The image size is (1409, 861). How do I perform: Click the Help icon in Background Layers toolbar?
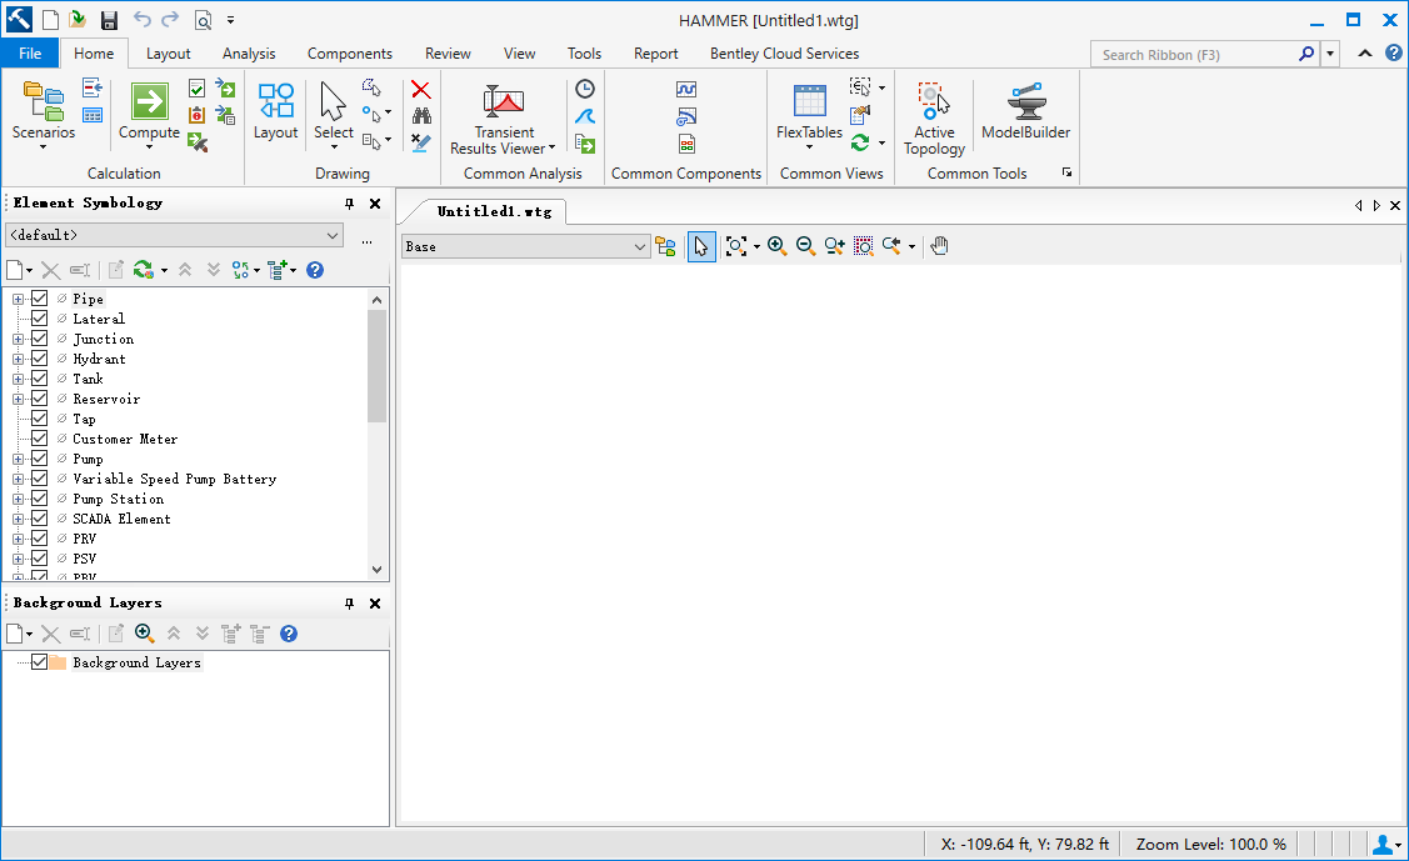tap(289, 633)
